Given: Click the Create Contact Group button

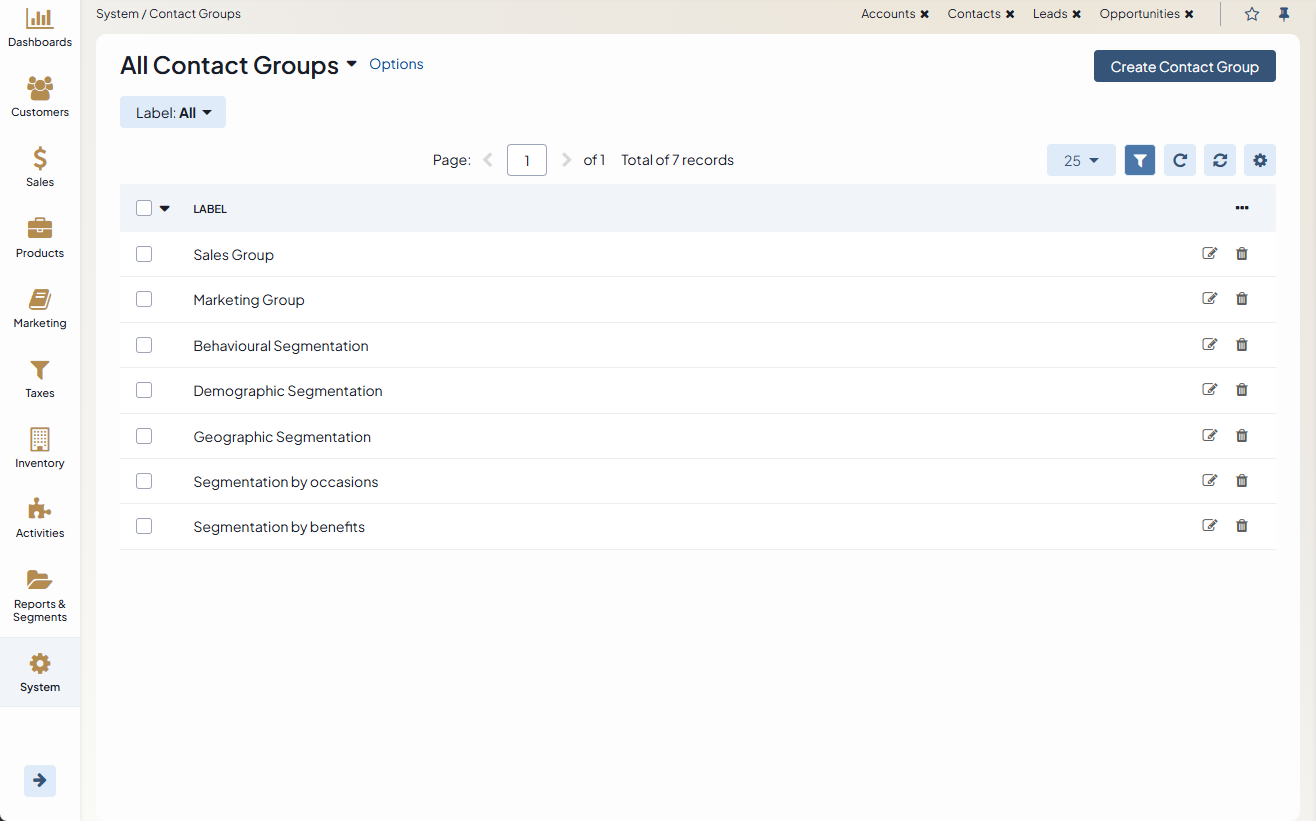Looking at the screenshot, I should 1184,67.
